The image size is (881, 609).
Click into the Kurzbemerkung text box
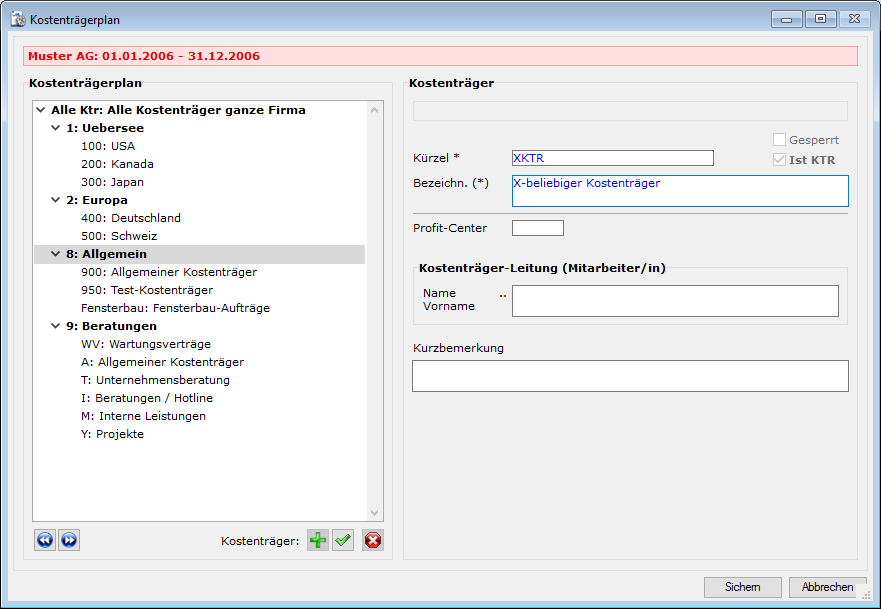tap(630, 376)
